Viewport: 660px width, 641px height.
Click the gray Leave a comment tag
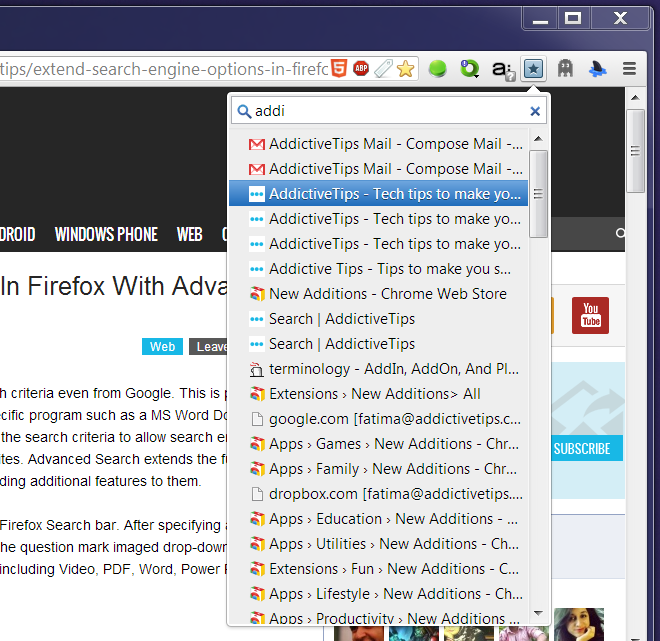[208, 346]
